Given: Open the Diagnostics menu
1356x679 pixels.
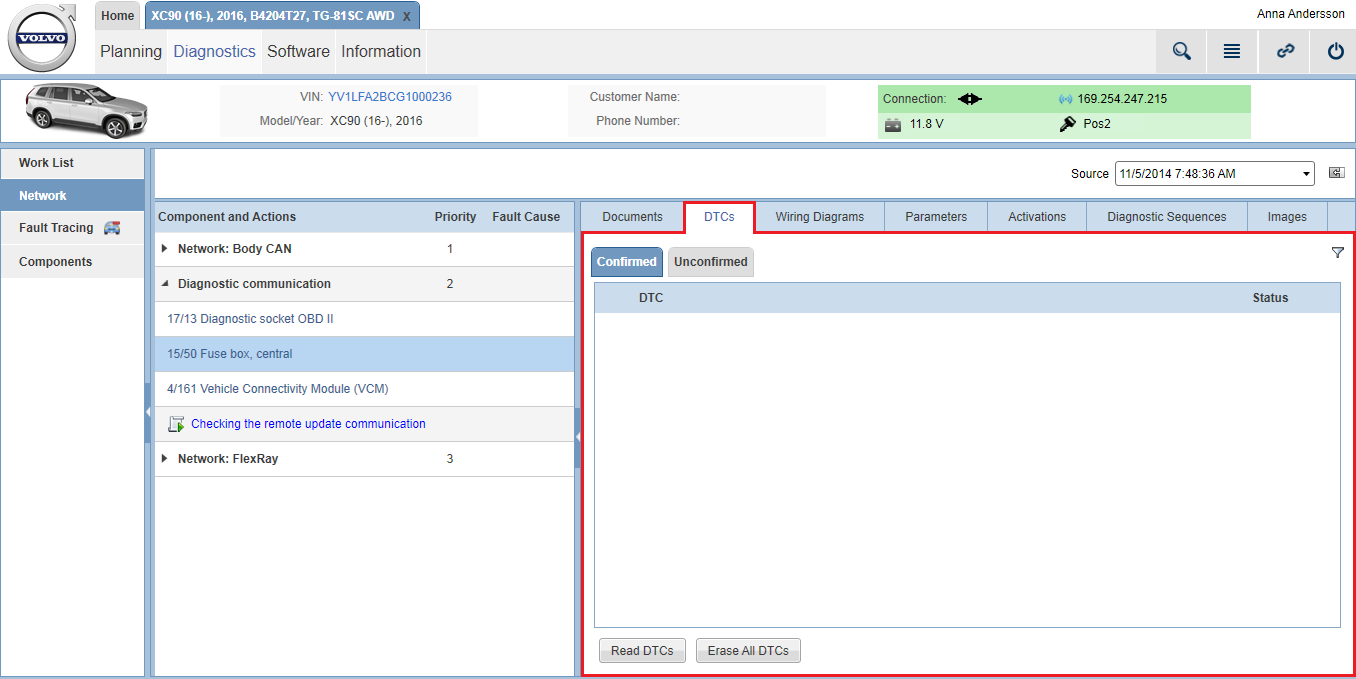Looking at the screenshot, I should tap(214, 51).
